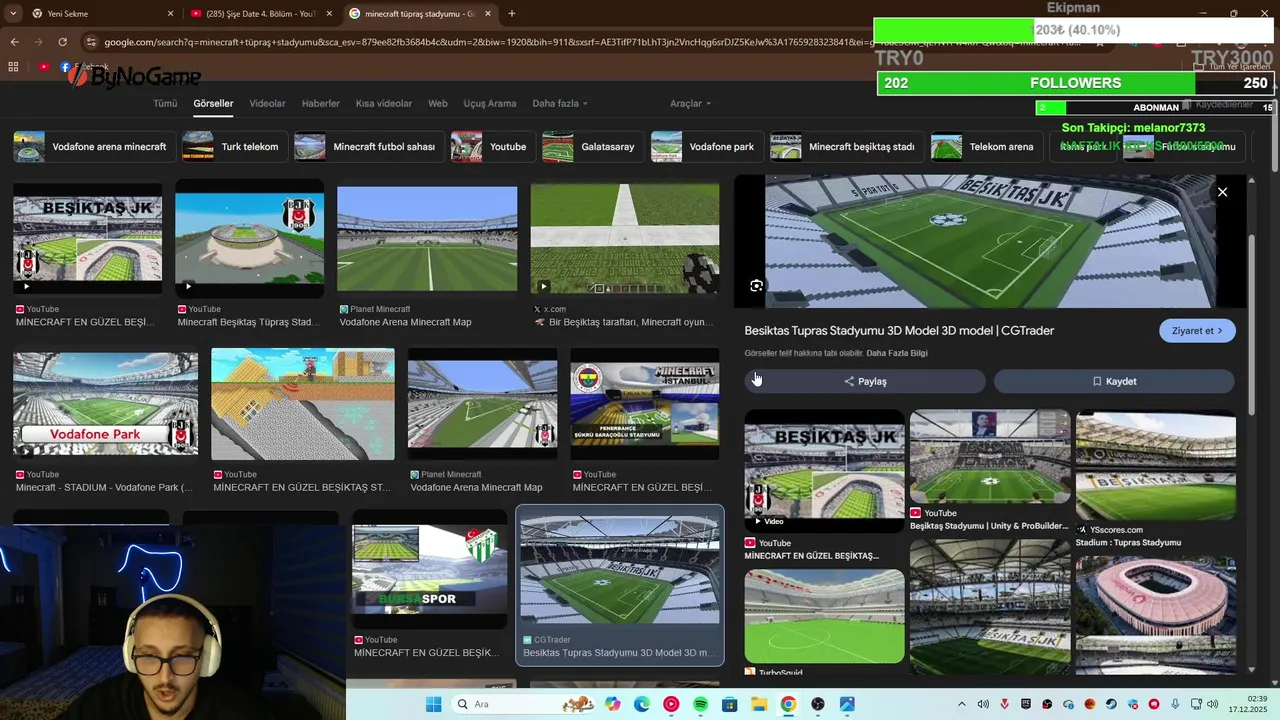The width and height of the screenshot is (1280, 720).
Task: Open the apps grid icon in bookmarks bar
Action: point(14,67)
